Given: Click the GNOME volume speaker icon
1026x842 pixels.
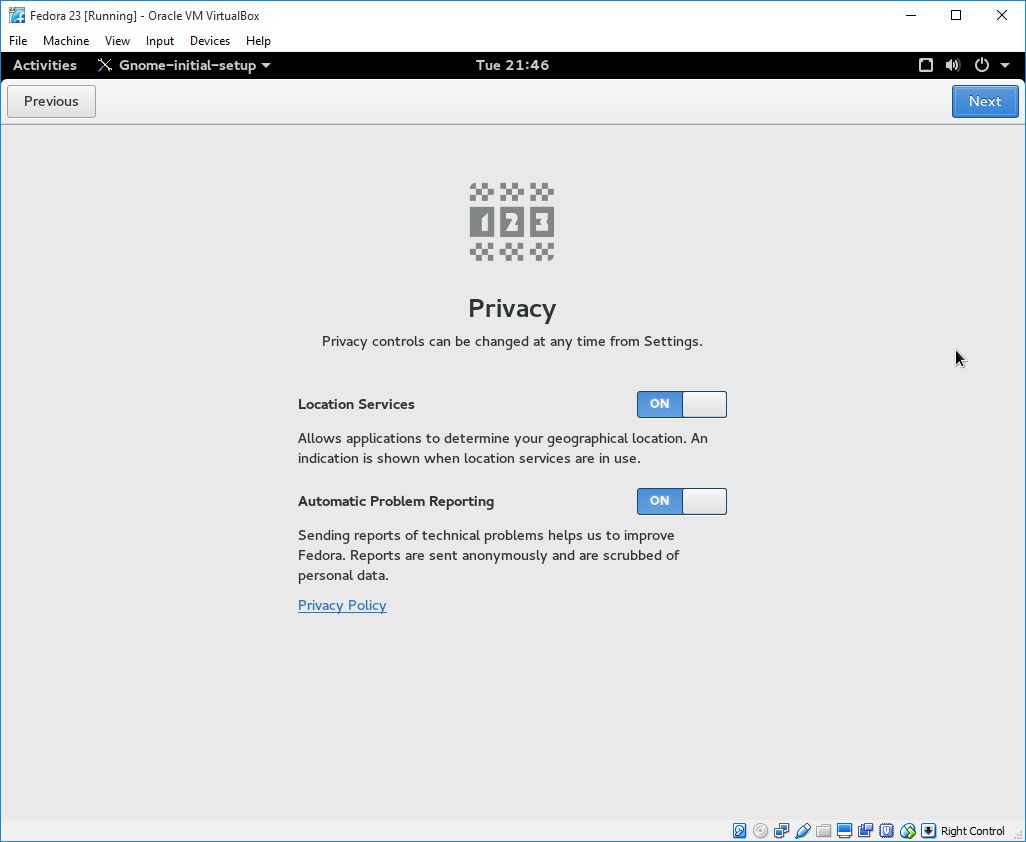Looking at the screenshot, I should 953,65.
